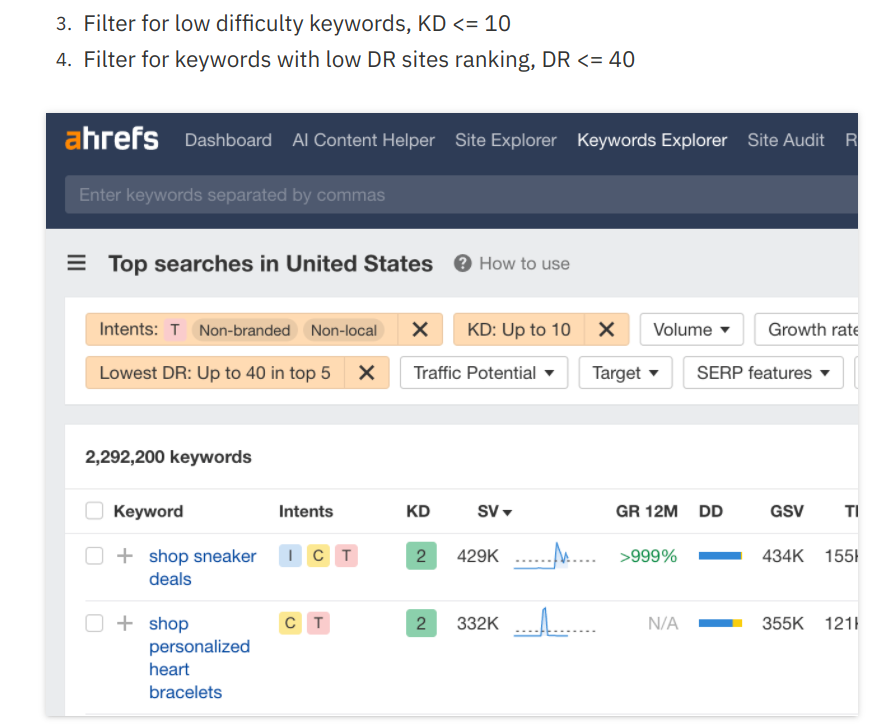Open the SERP features dropdown
The image size is (892, 728).
(x=763, y=373)
